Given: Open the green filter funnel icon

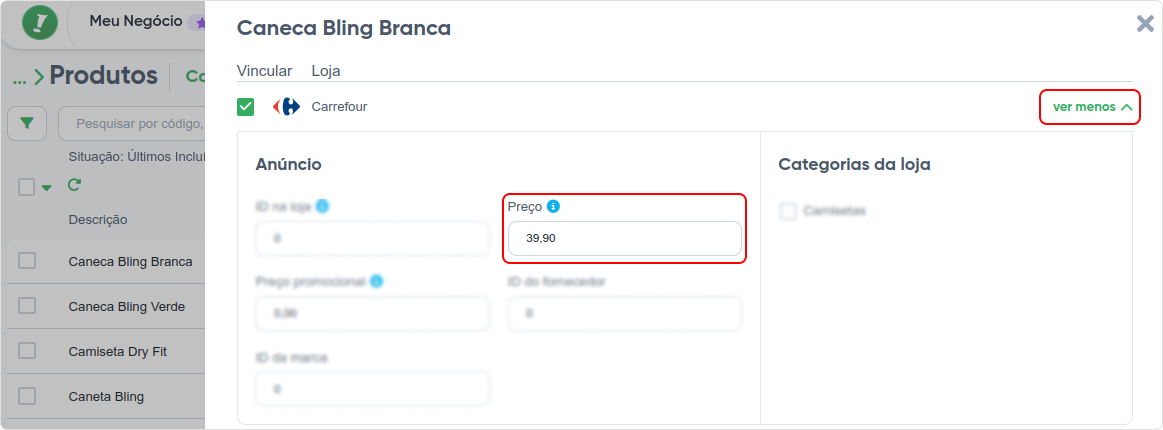Looking at the screenshot, I should (27, 124).
